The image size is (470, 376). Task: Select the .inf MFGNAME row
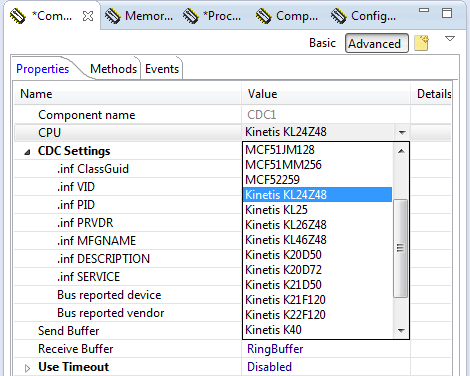pyautogui.click(x=127, y=241)
